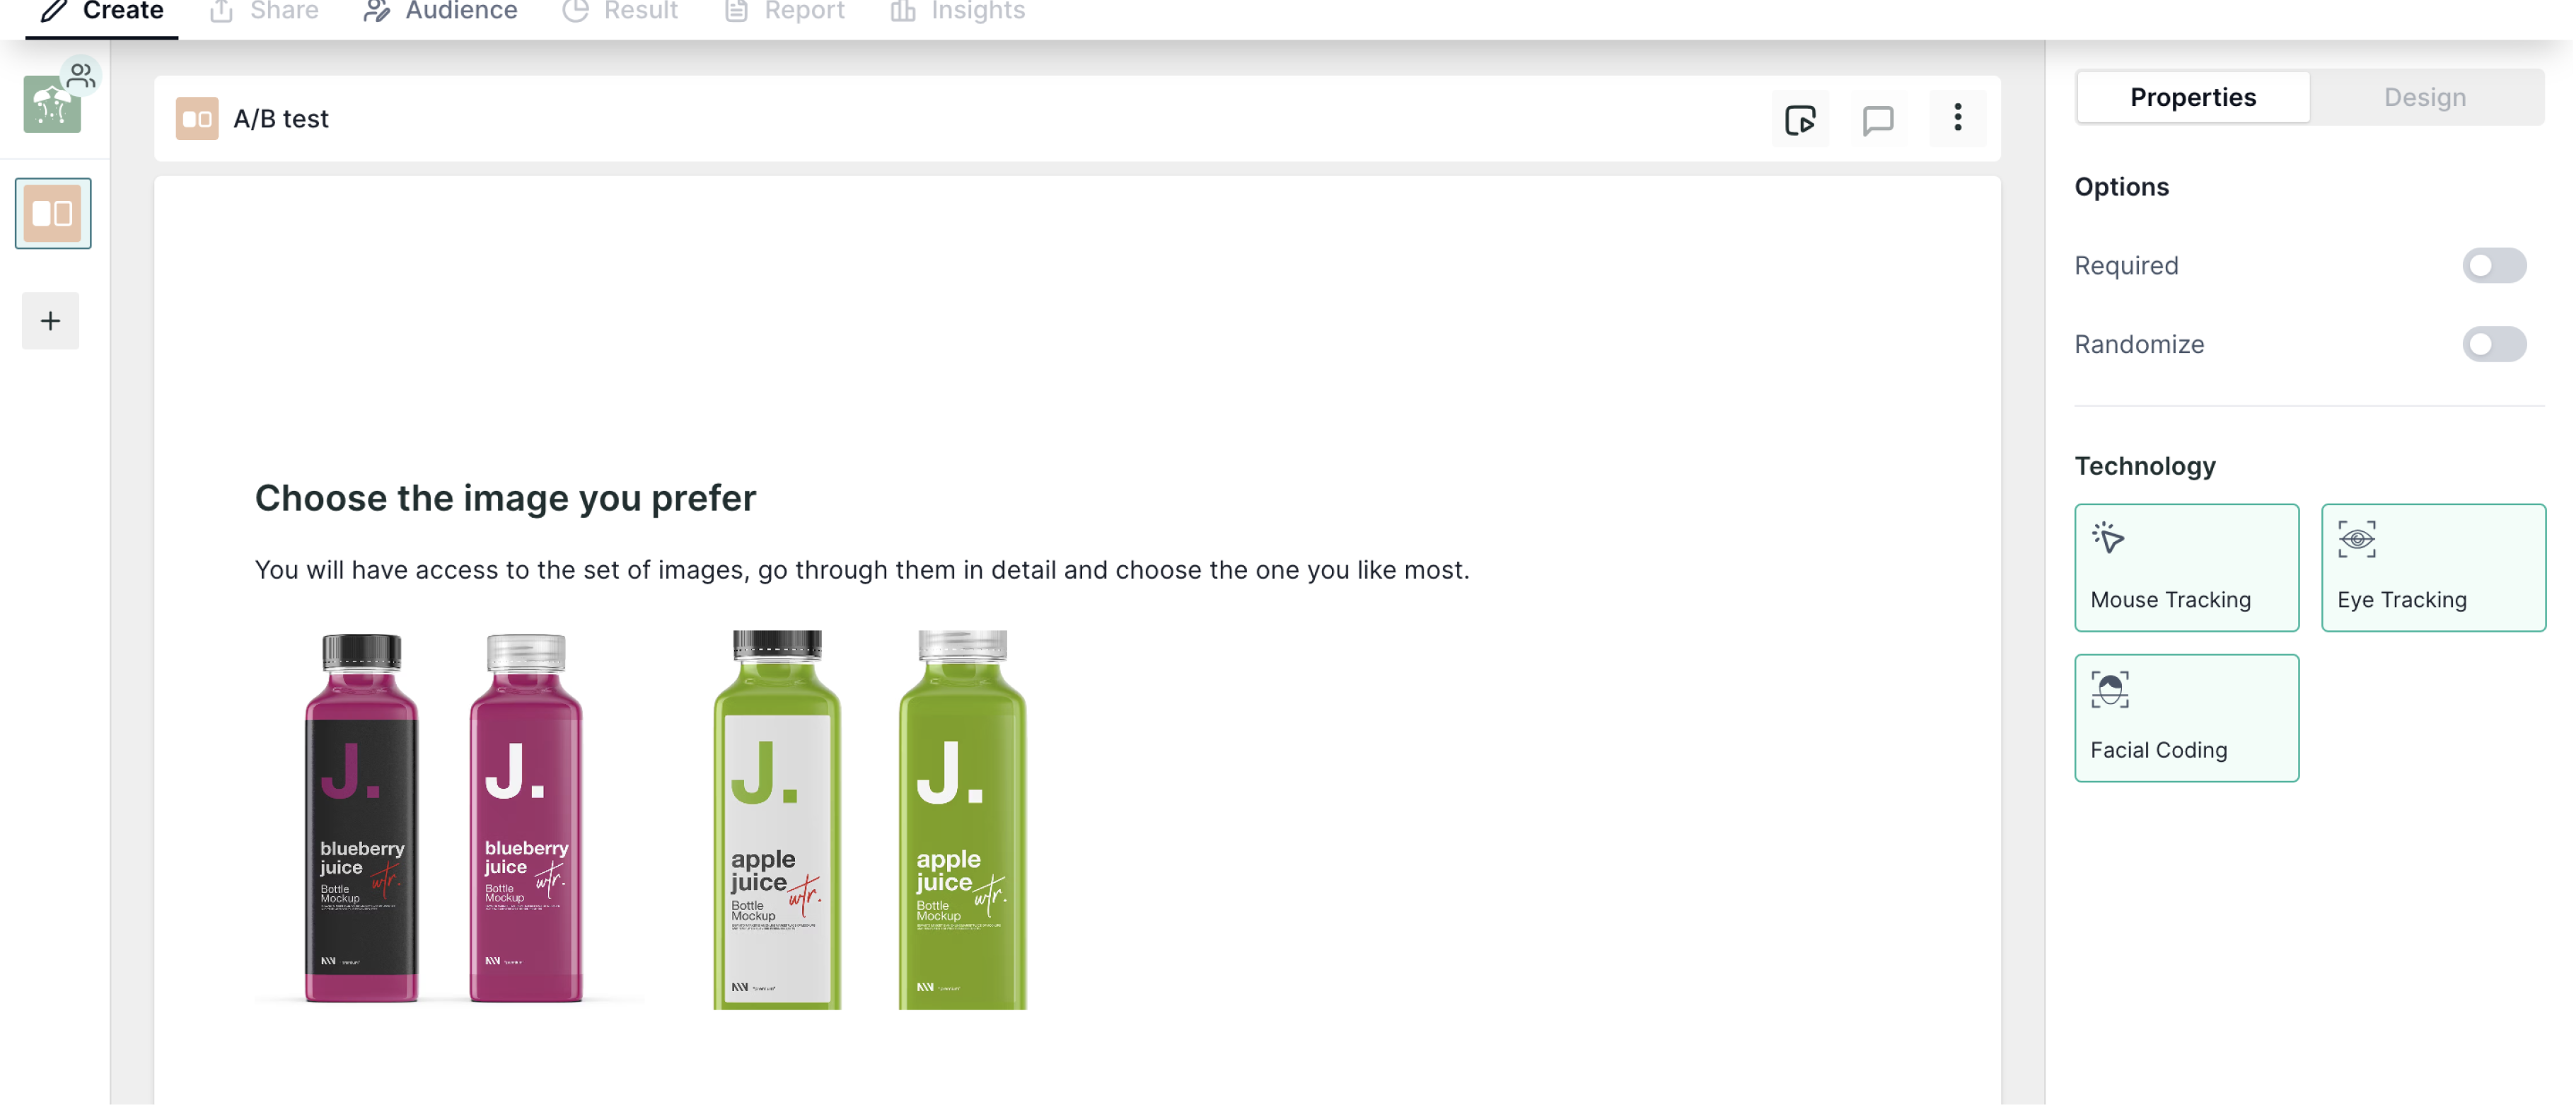Preview the block with play icon
Screen dimensions: 2576x1105
1800,119
